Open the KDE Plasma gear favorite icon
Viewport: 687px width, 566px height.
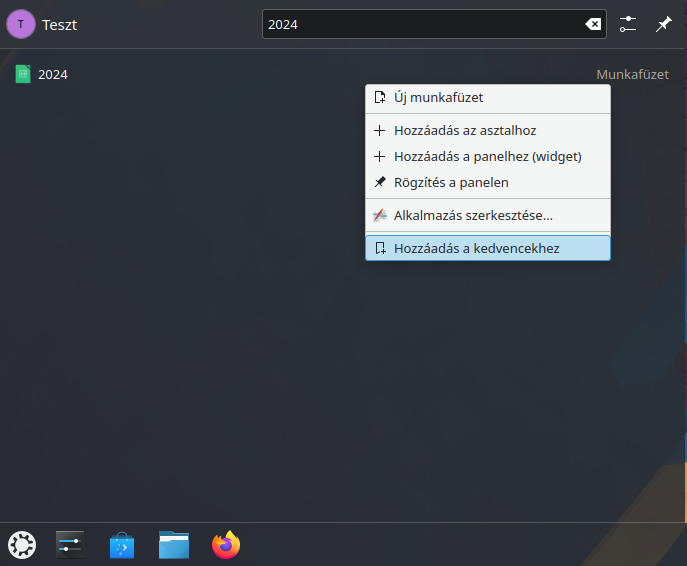22,545
